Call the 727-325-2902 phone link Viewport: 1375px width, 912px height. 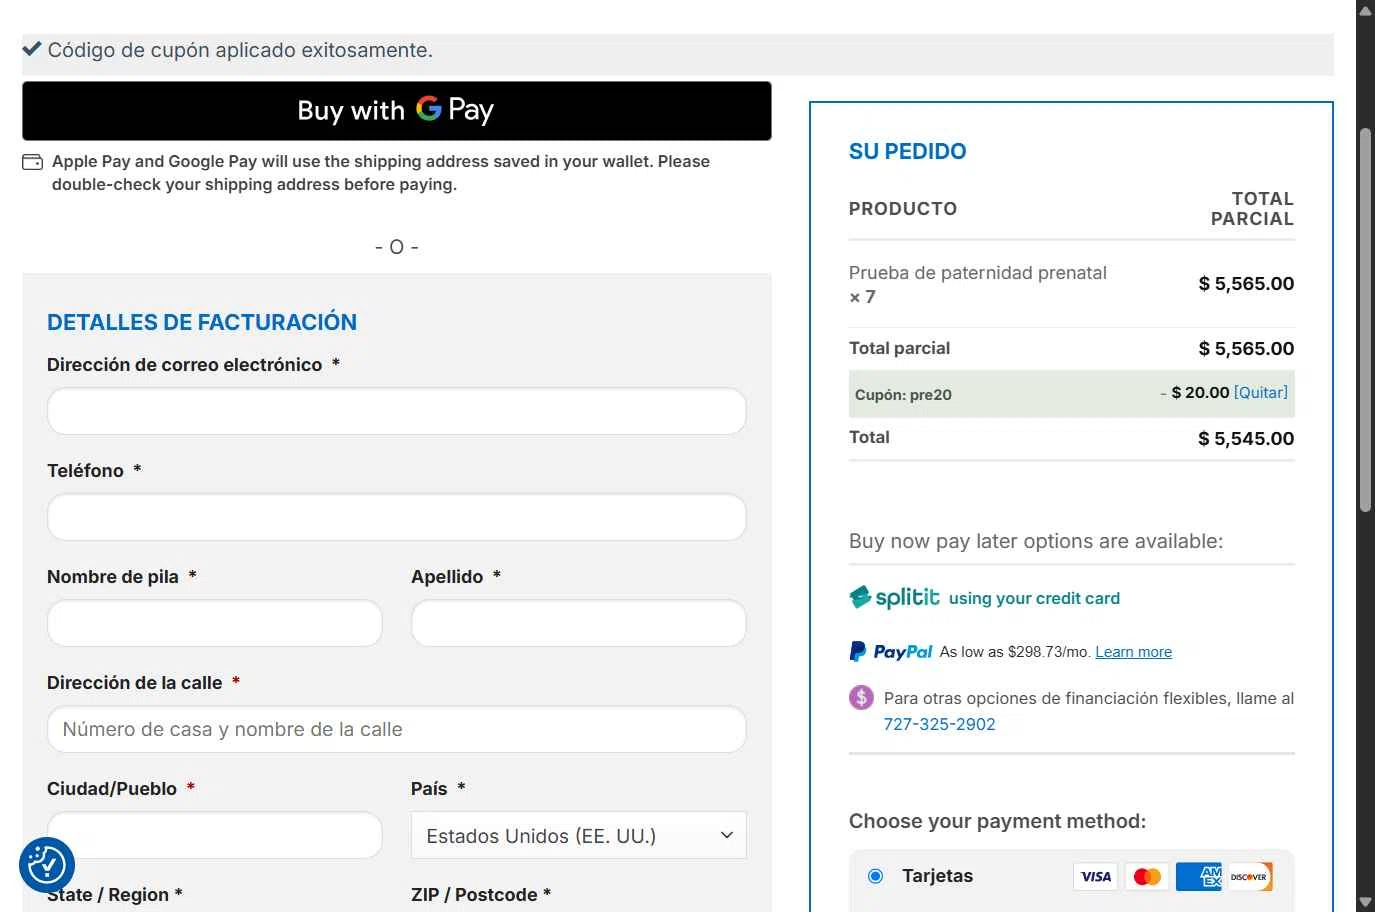[x=939, y=724]
